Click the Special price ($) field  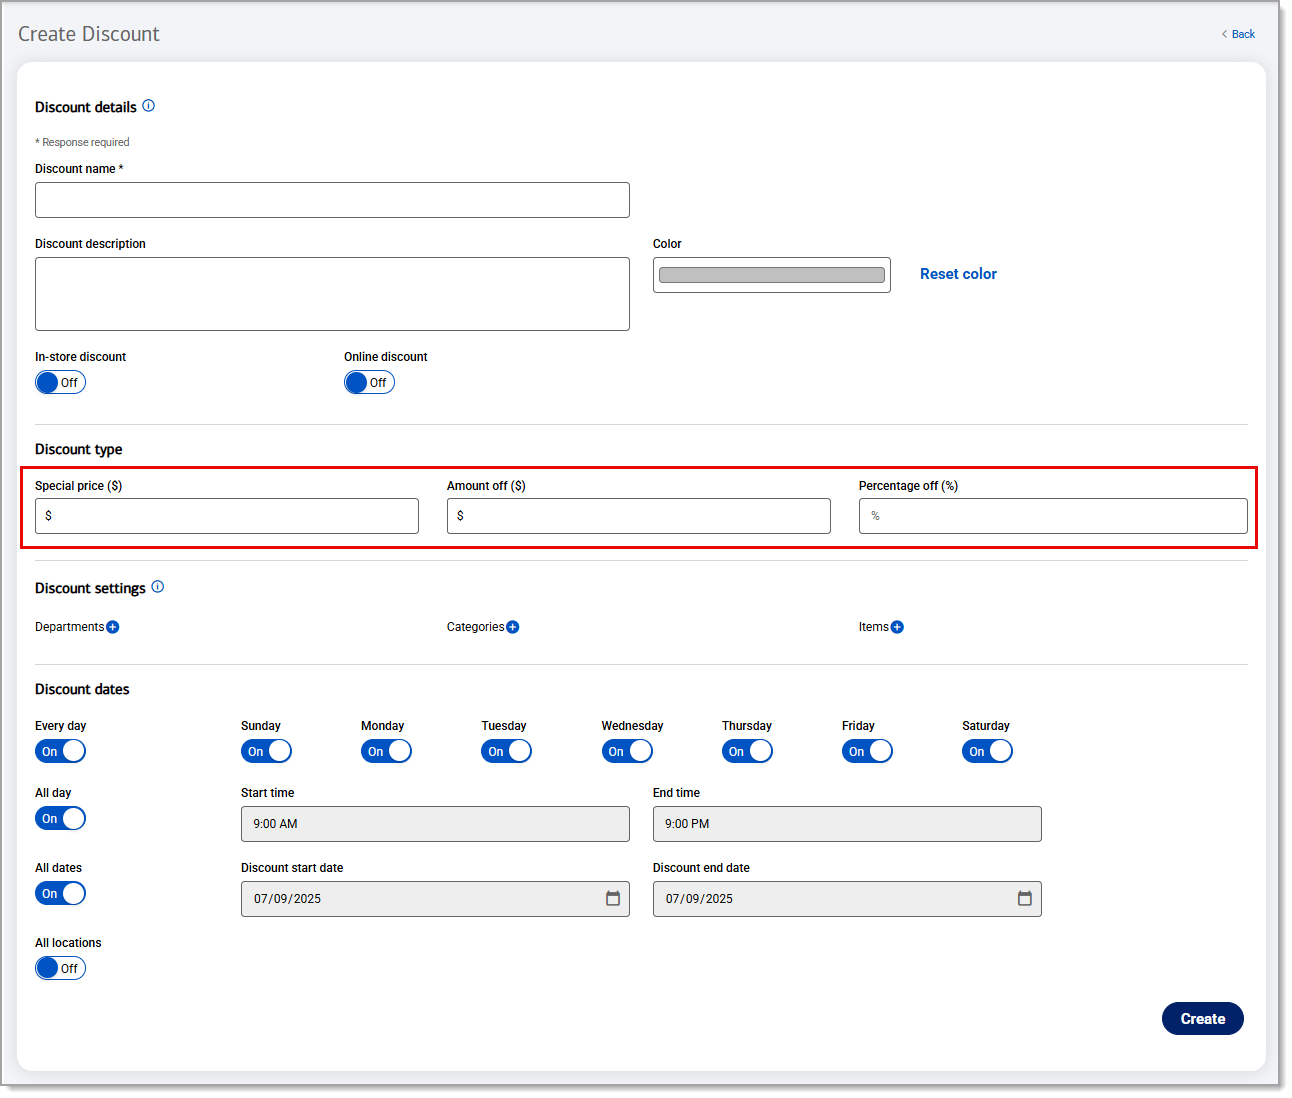click(x=227, y=516)
